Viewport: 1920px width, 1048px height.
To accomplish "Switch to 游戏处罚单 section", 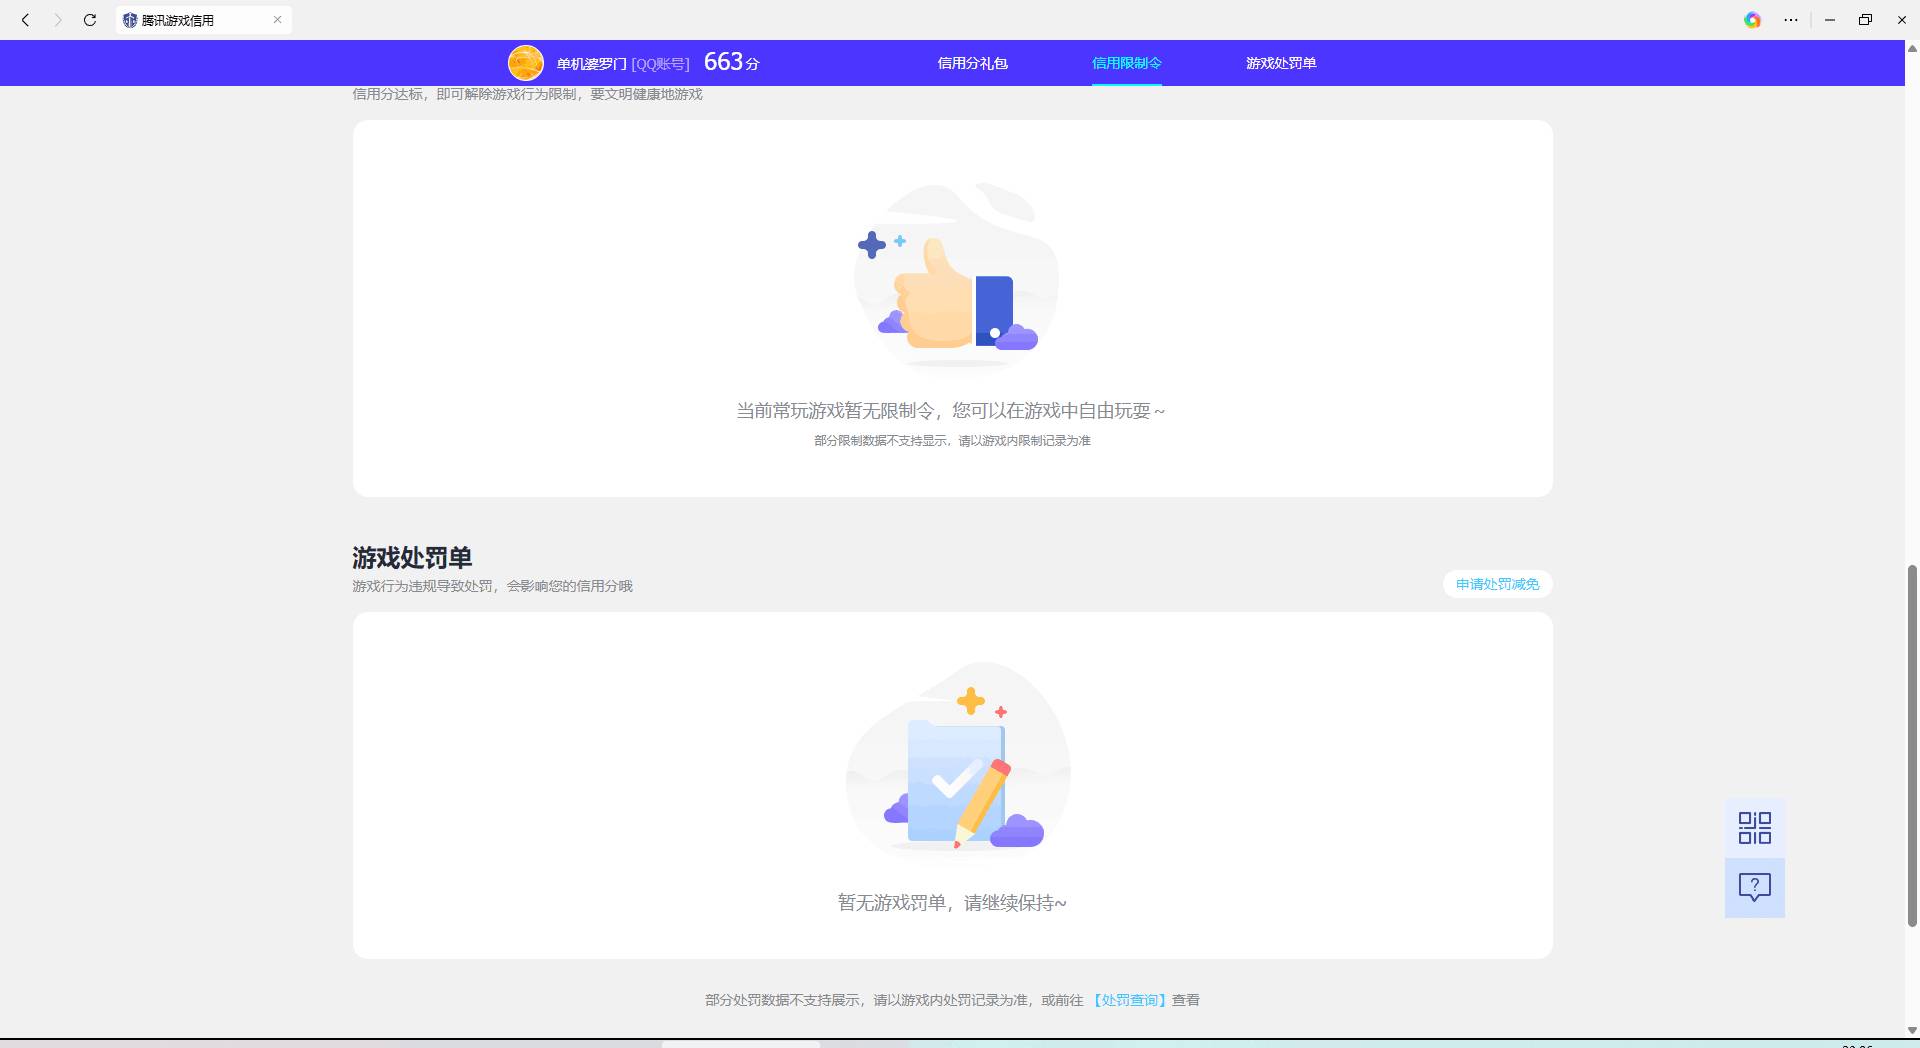I will tap(1281, 63).
